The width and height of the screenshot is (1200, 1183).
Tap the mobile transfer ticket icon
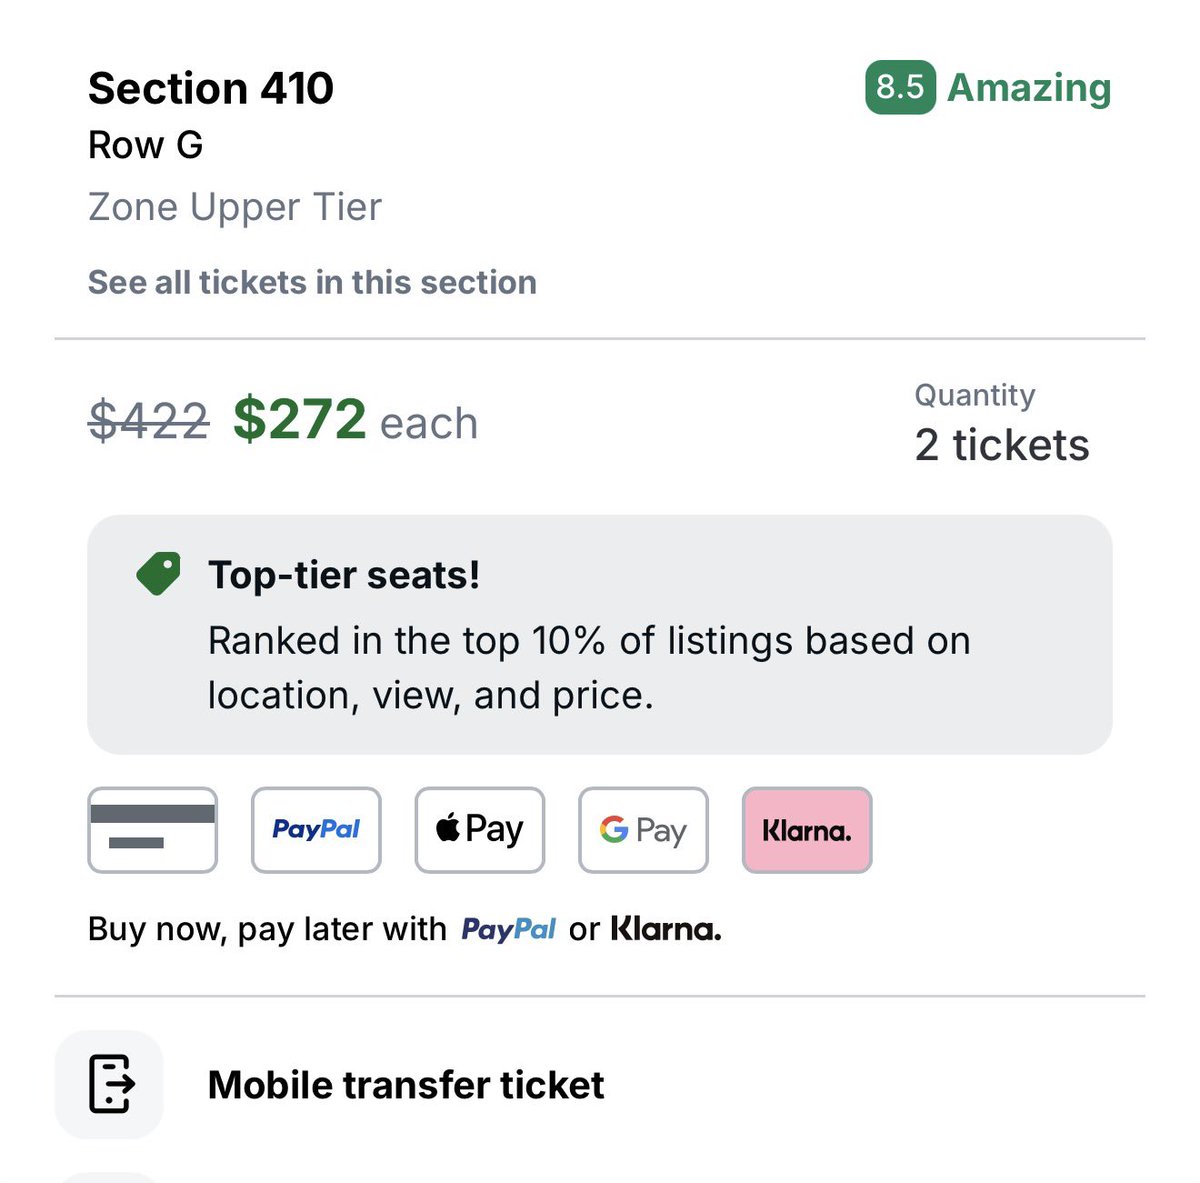(x=109, y=1084)
